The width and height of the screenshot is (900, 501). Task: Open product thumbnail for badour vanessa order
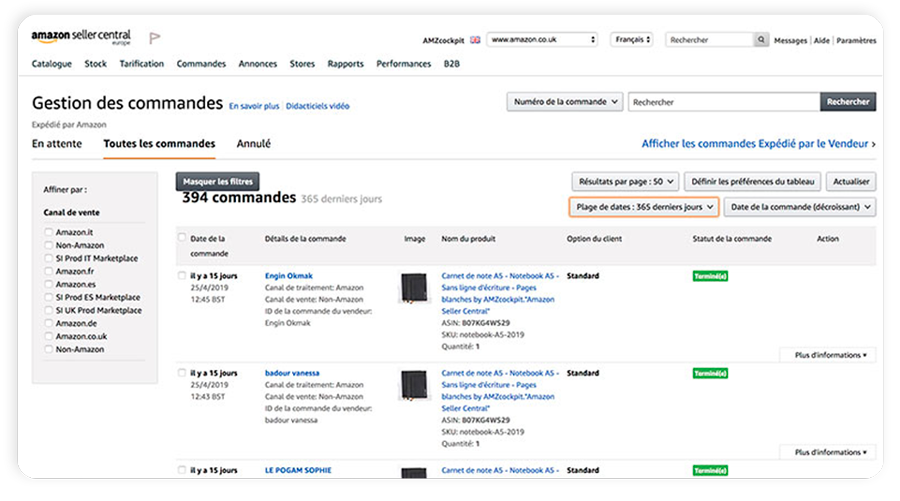(x=414, y=385)
